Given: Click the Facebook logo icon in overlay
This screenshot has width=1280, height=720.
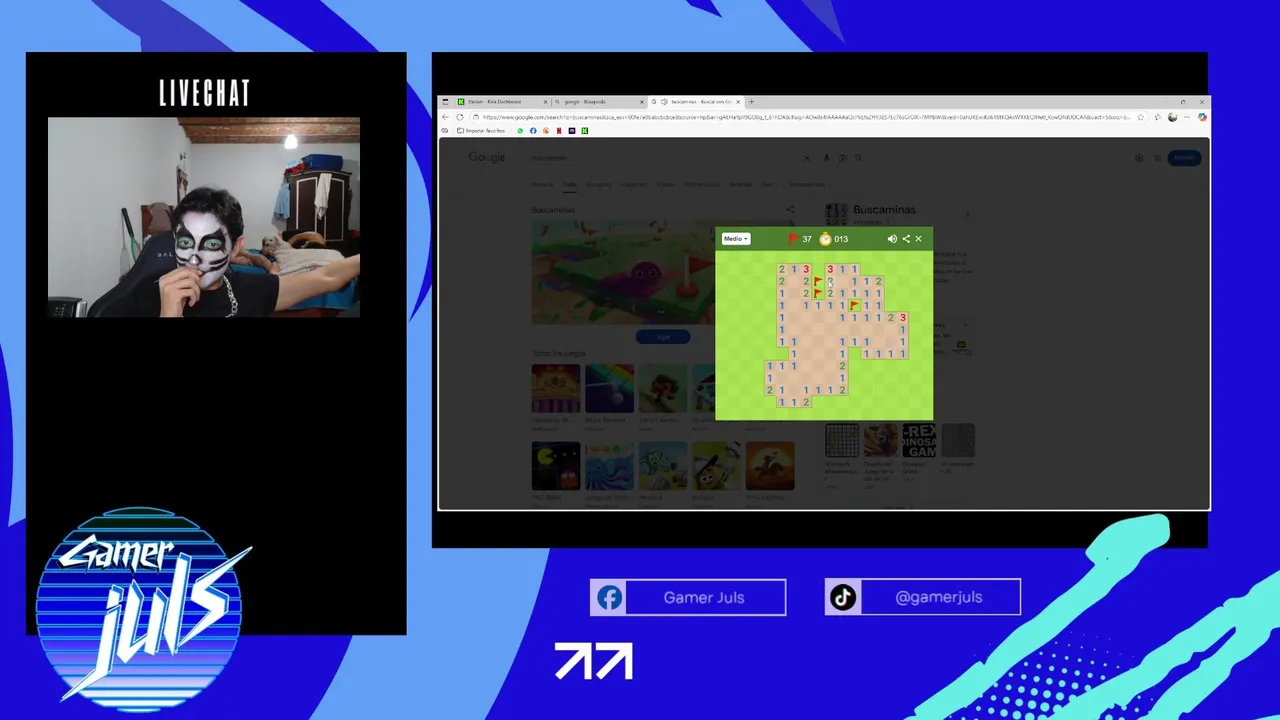Looking at the screenshot, I should (x=610, y=597).
